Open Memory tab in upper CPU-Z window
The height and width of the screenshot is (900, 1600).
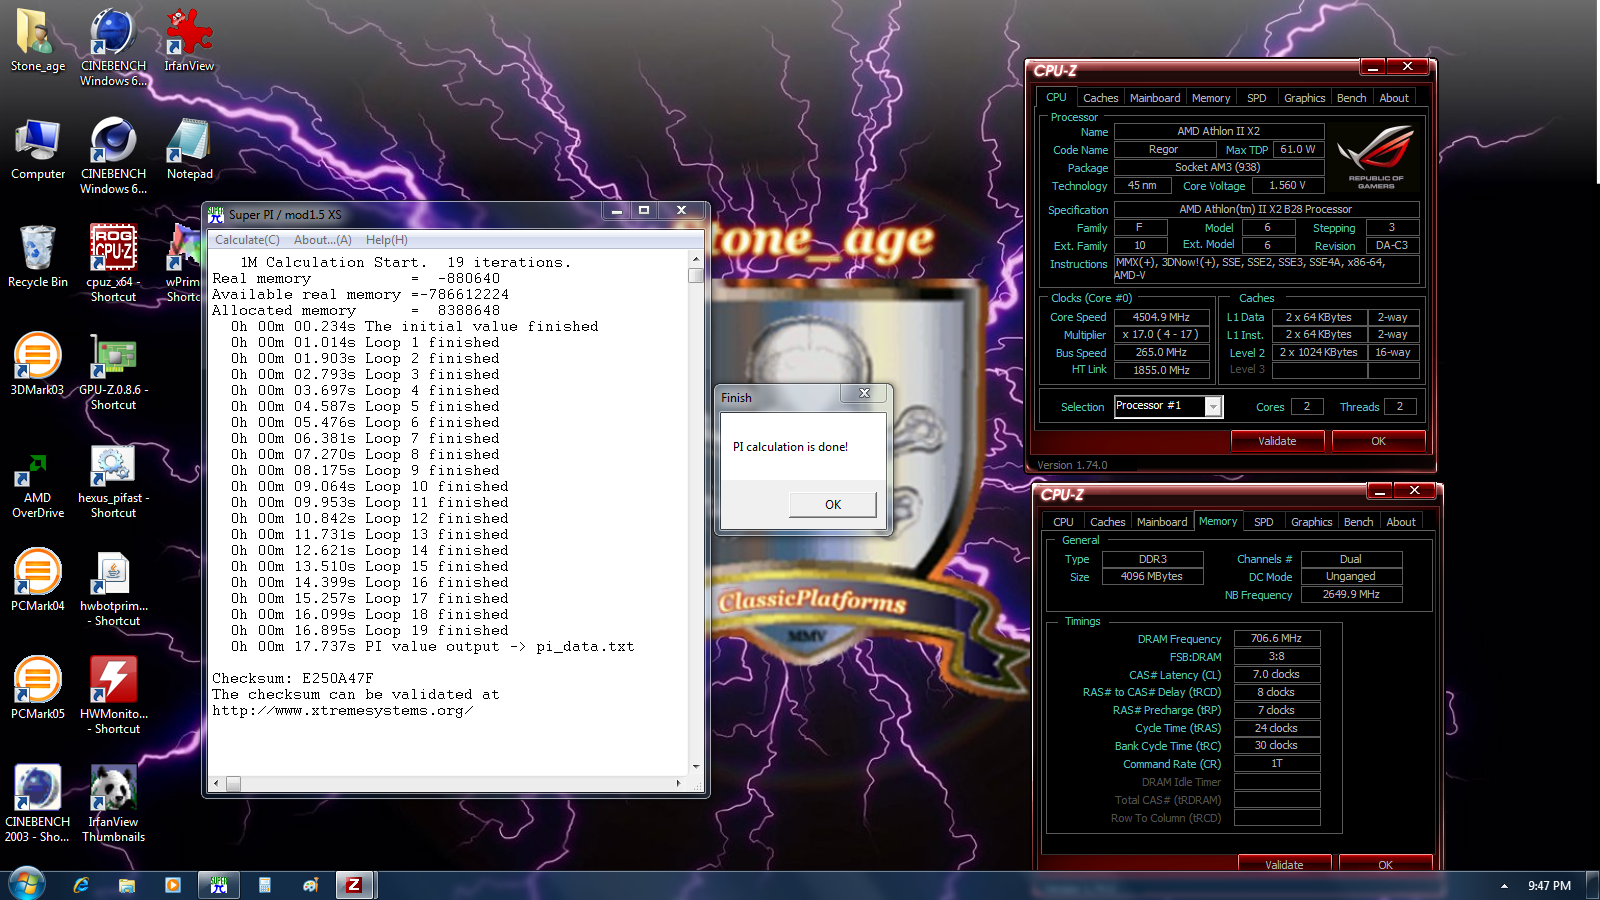pos(1211,98)
